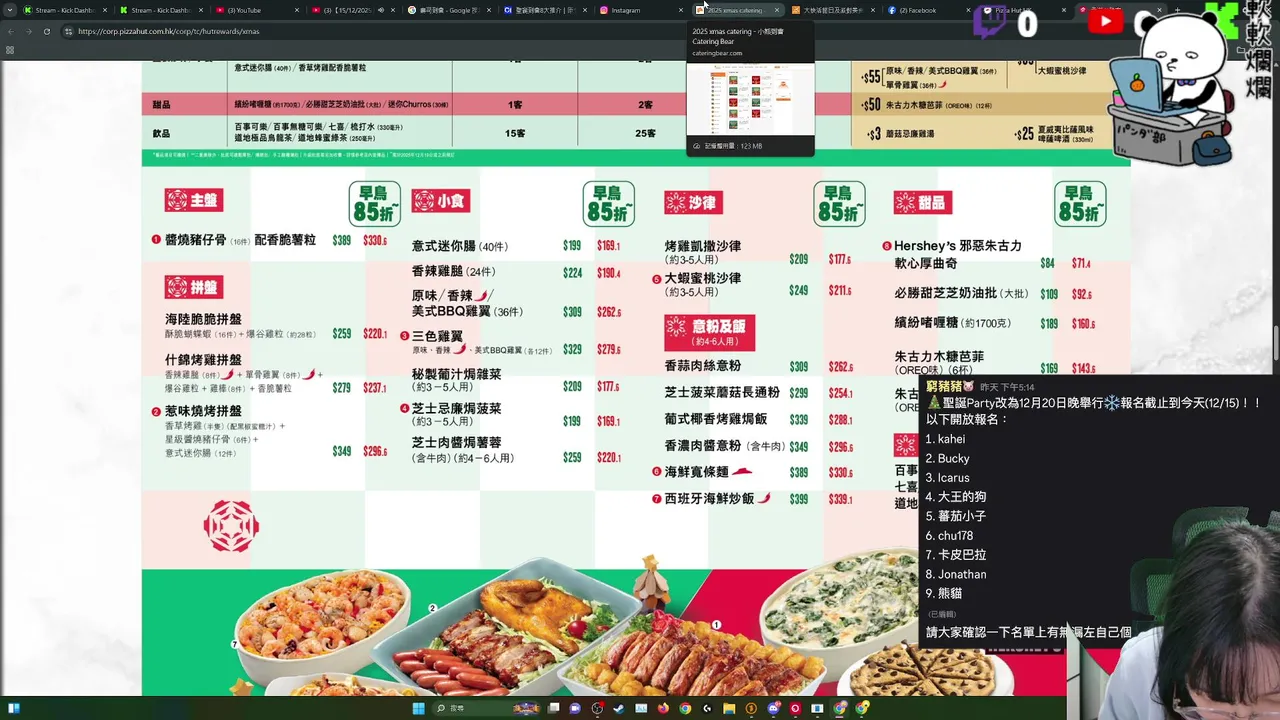Image resolution: width=1280 pixels, height=720 pixels.
Task: Go forward one page in the browser
Action: 28,31
